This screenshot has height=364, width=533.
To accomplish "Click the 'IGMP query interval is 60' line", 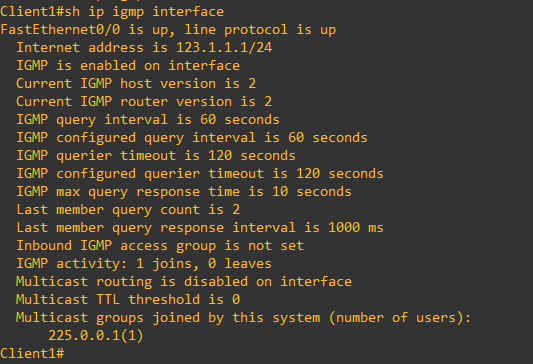I will [148, 120].
